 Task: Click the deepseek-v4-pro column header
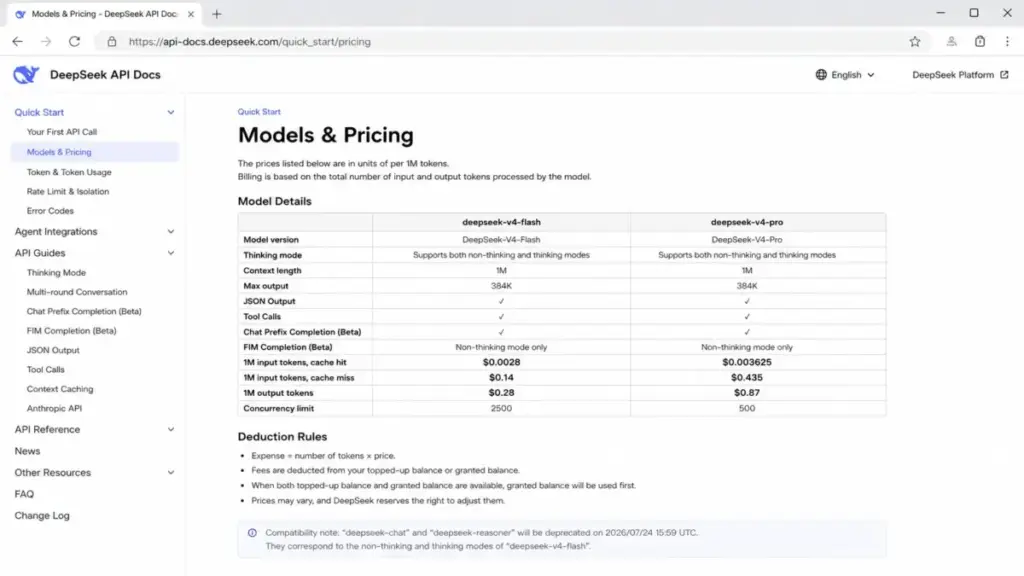(x=746, y=222)
